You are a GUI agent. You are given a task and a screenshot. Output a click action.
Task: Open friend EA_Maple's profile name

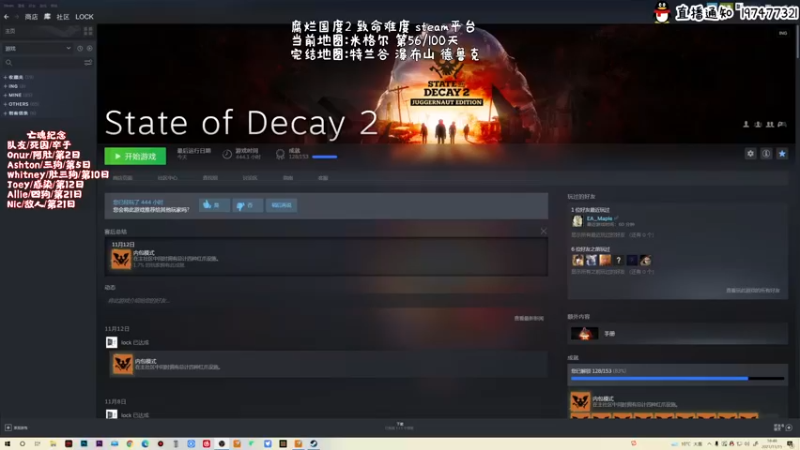coord(599,218)
